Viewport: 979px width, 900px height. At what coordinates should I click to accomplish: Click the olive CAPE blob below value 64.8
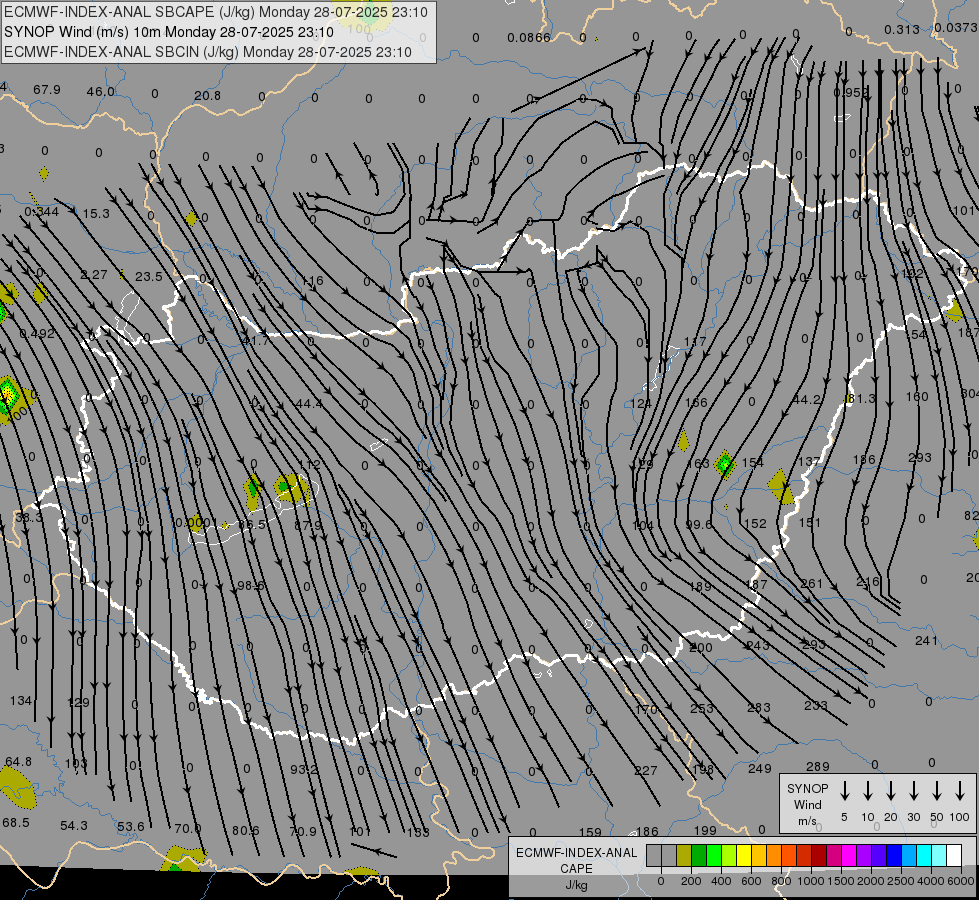(17, 786)
